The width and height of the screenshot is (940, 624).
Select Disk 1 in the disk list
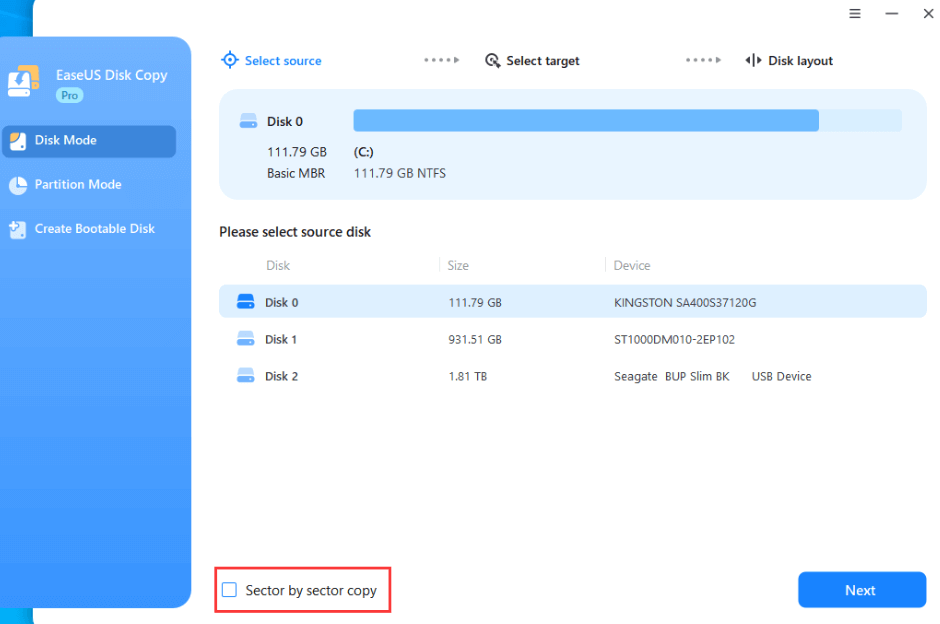[573, 339]
